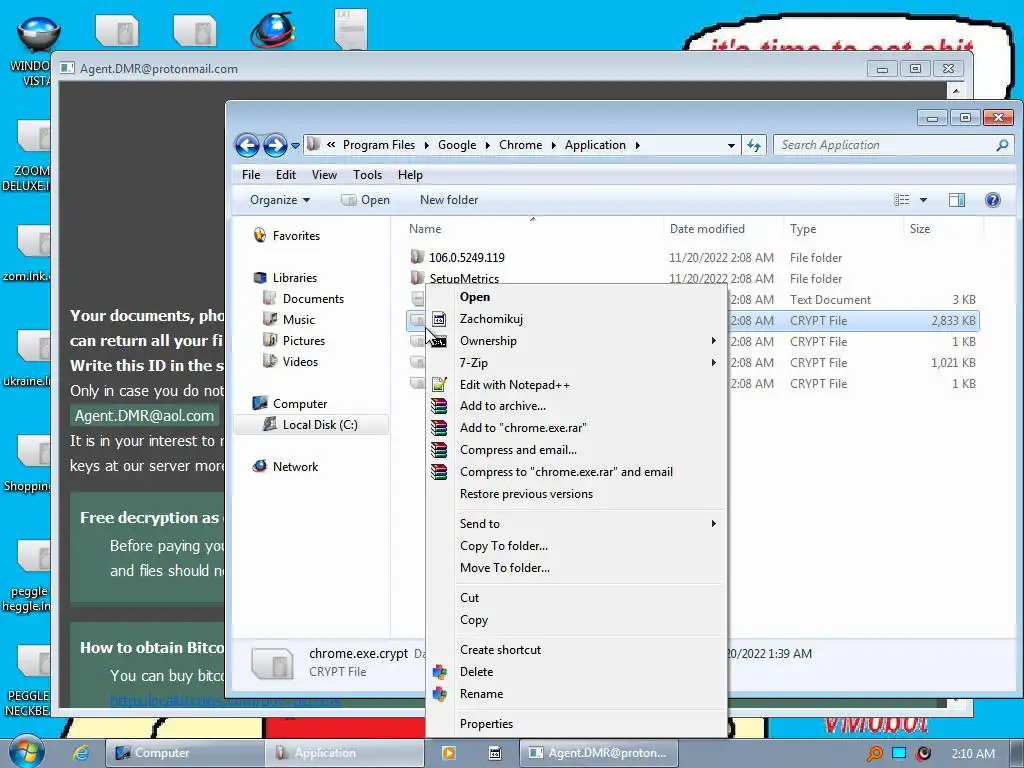Select the 106.0.5249.119 folder
Viewport: 1024px width, 768px height.
click(466, 257)
